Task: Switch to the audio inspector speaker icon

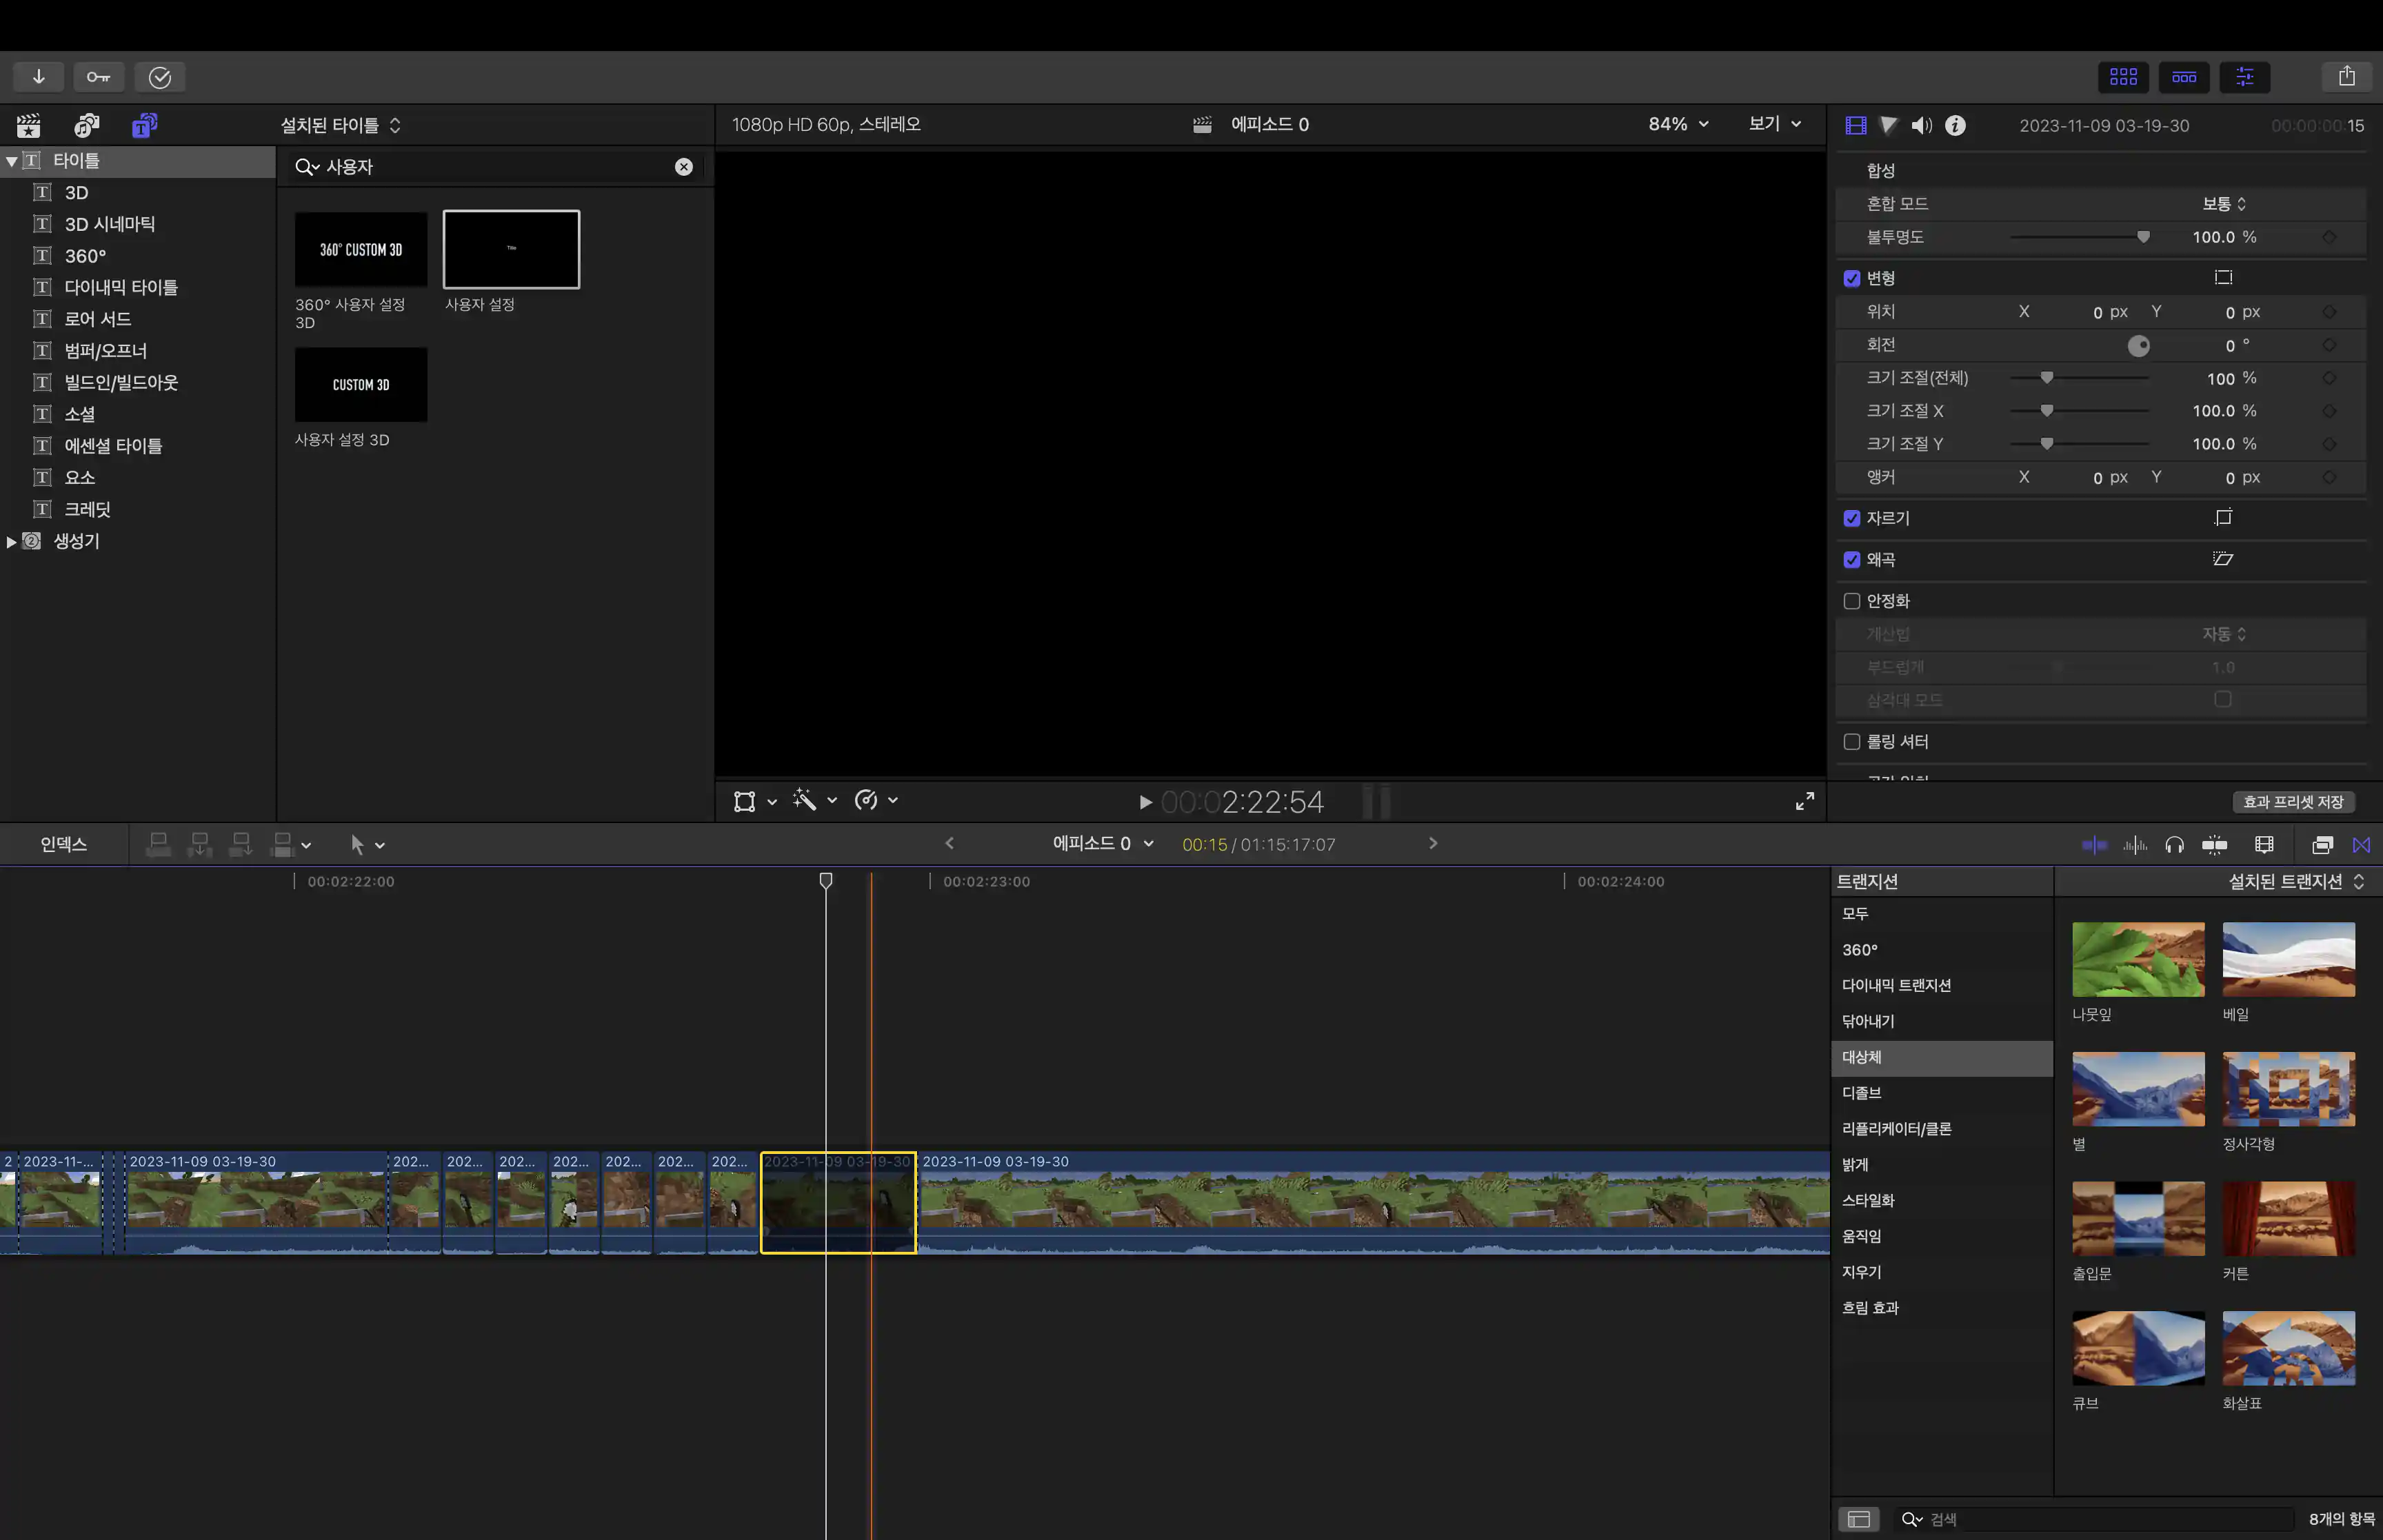Action: point(1921,125)
